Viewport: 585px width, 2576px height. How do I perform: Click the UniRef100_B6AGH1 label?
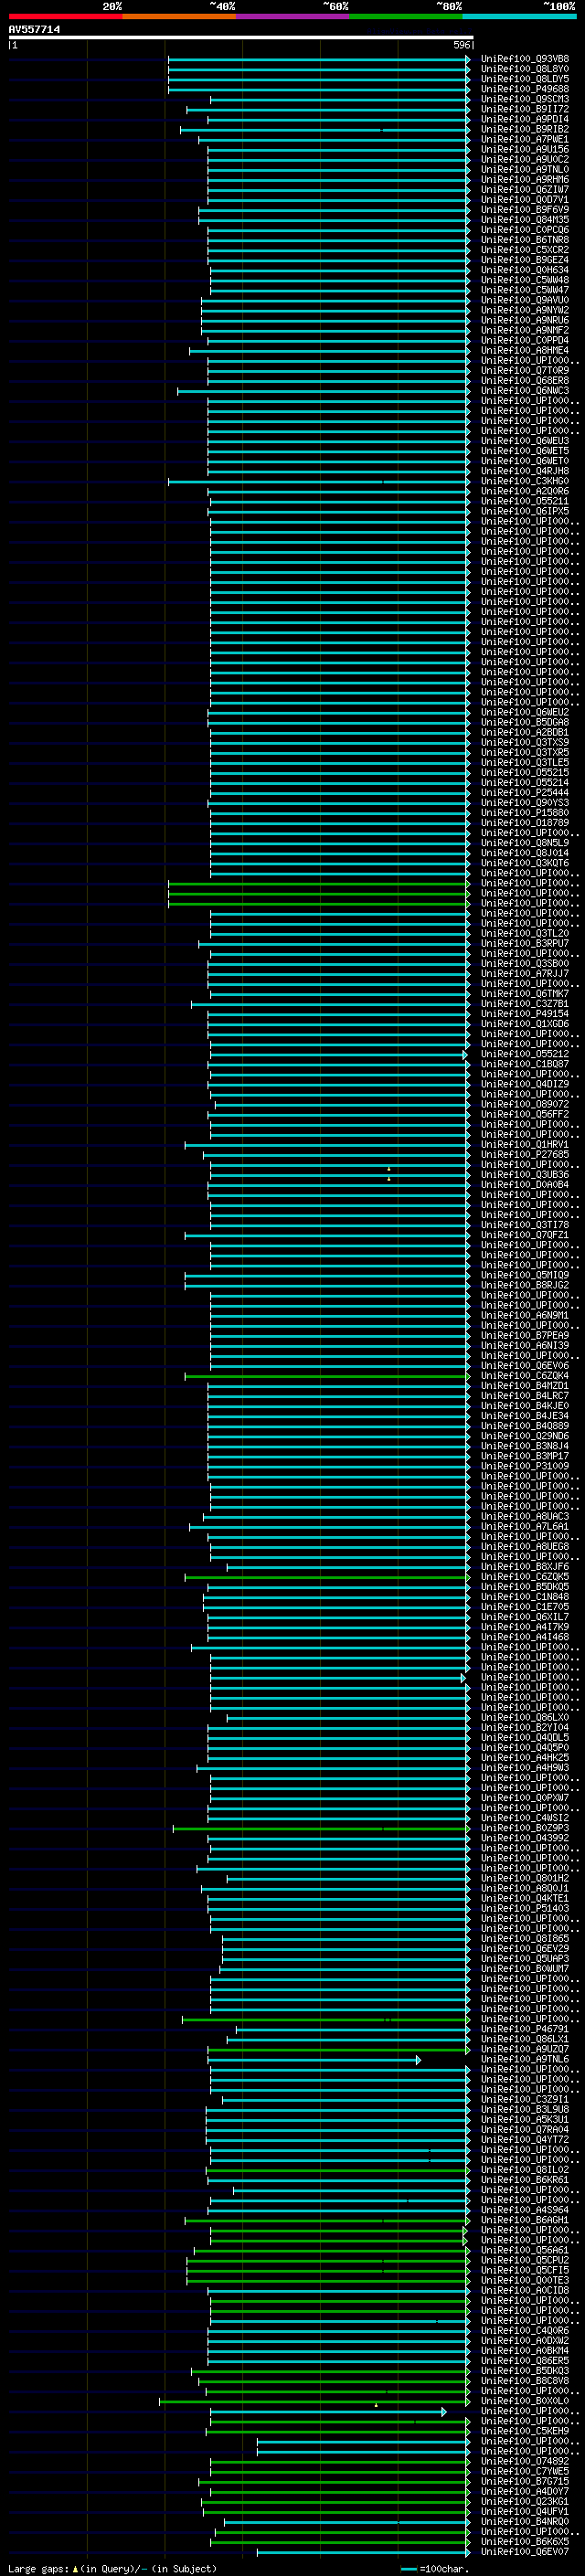[x=525, y=2220]
